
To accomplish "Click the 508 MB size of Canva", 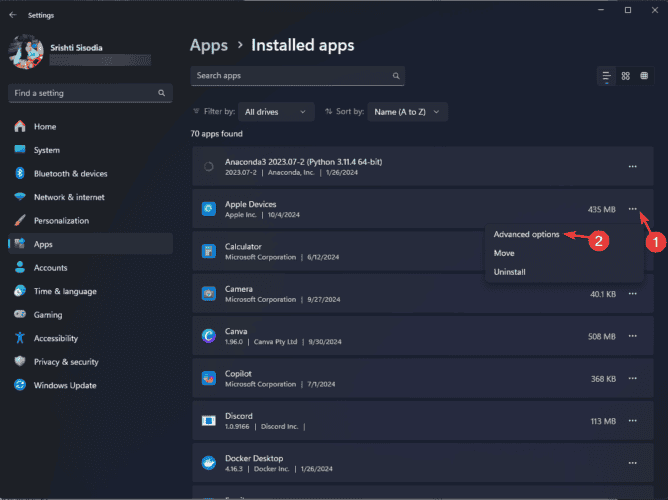I will tap(602, 336).
